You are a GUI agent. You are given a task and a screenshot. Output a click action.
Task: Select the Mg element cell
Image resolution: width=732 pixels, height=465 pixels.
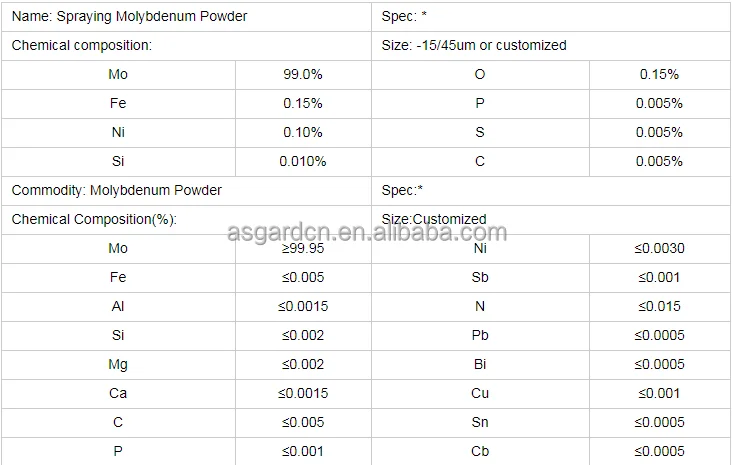pos(118,364)
